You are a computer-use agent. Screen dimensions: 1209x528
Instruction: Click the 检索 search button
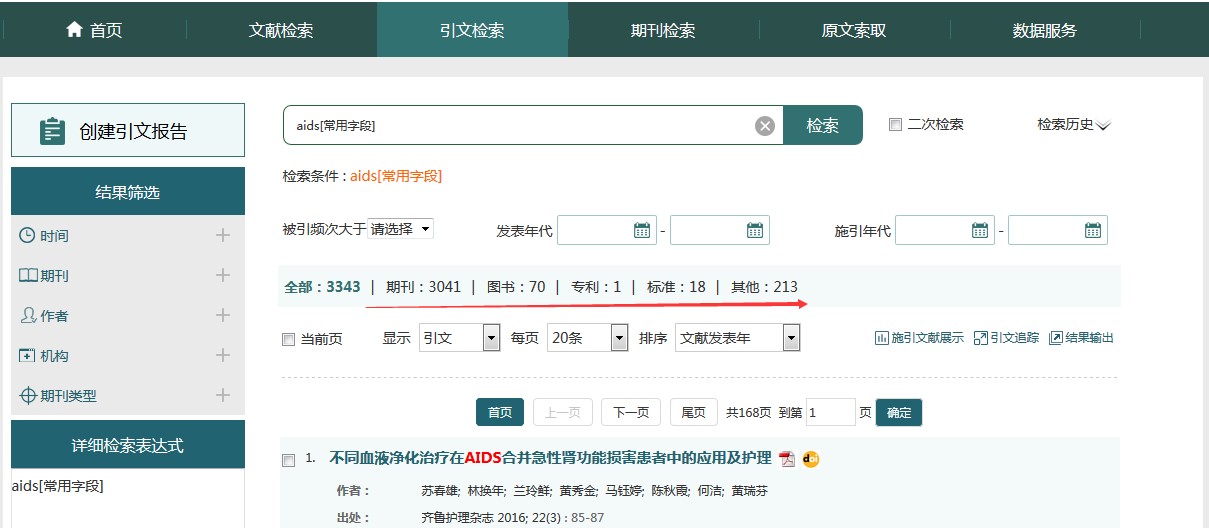click(x=822, y=125)
